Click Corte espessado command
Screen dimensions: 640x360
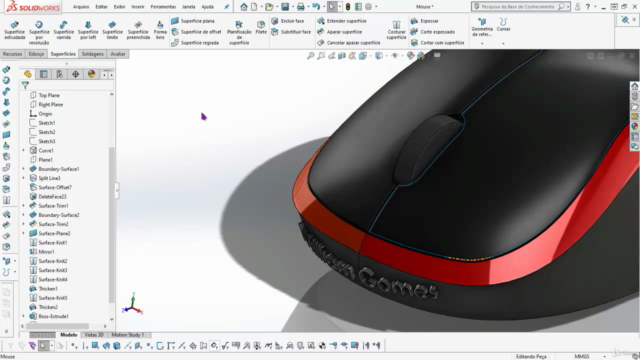tap(433, 32)
